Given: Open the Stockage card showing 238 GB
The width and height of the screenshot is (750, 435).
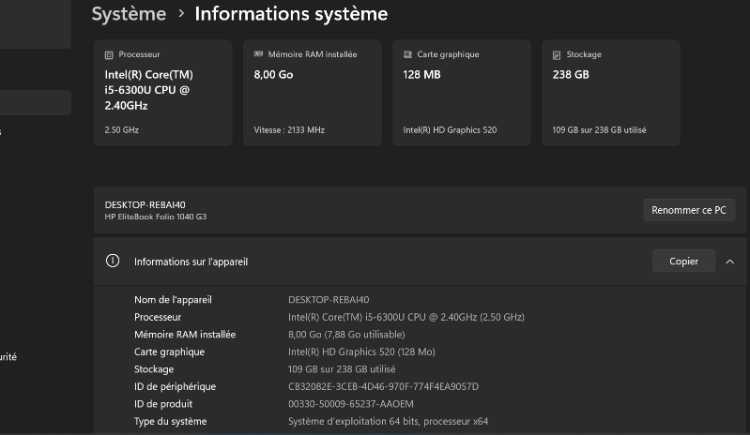Looking at the screenshot, I should pyautogui.click(x=611, y=93).
